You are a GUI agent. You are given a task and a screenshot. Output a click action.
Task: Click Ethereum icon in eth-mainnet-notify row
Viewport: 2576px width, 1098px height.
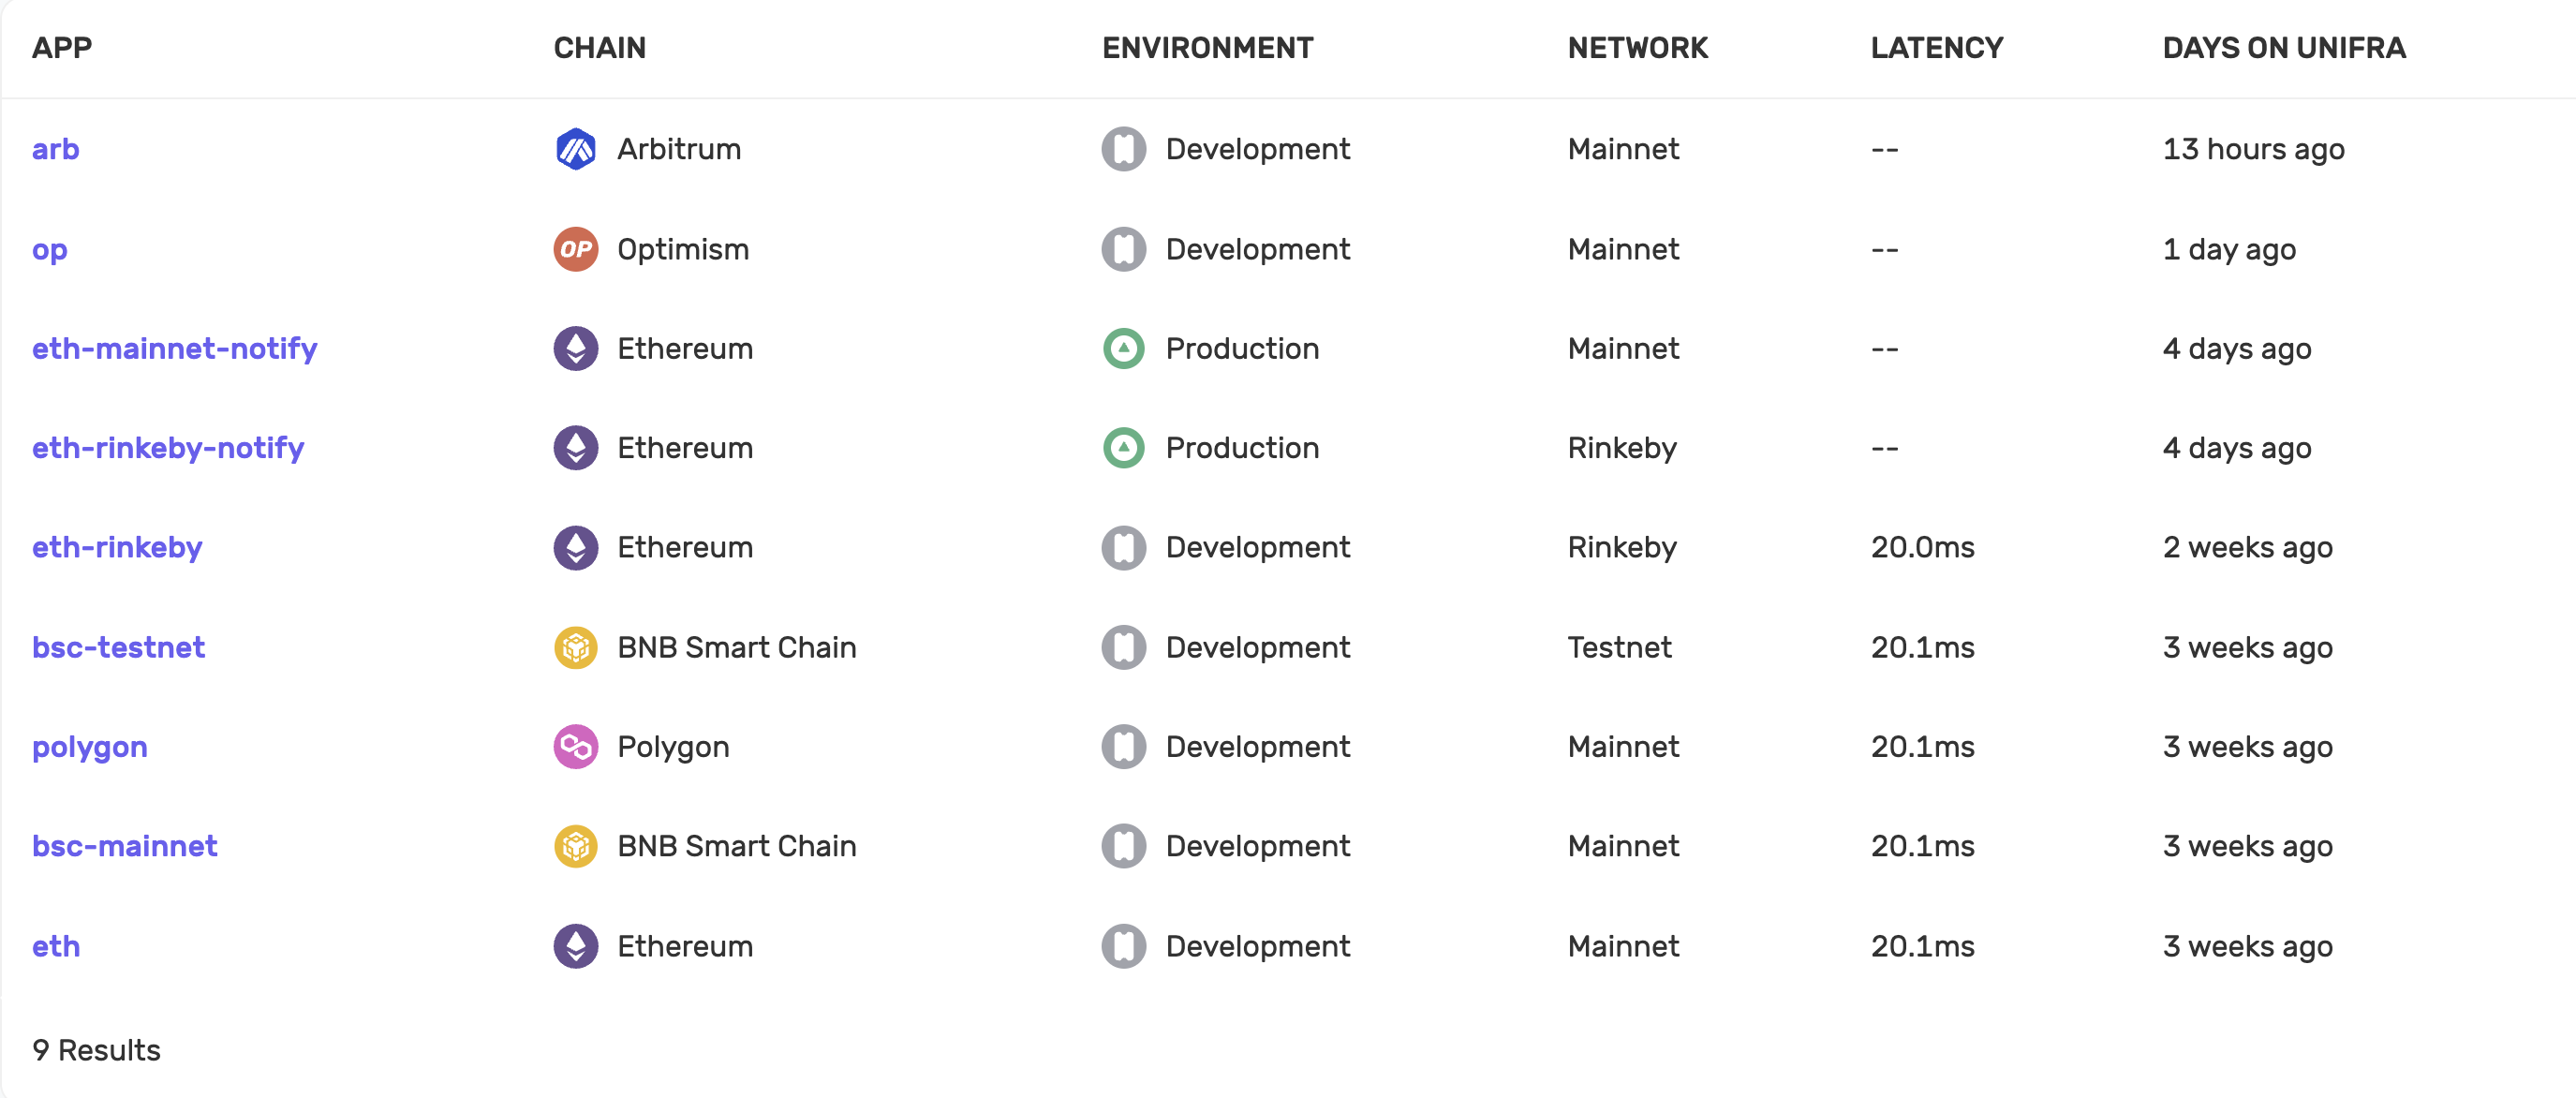click(575, 348)
